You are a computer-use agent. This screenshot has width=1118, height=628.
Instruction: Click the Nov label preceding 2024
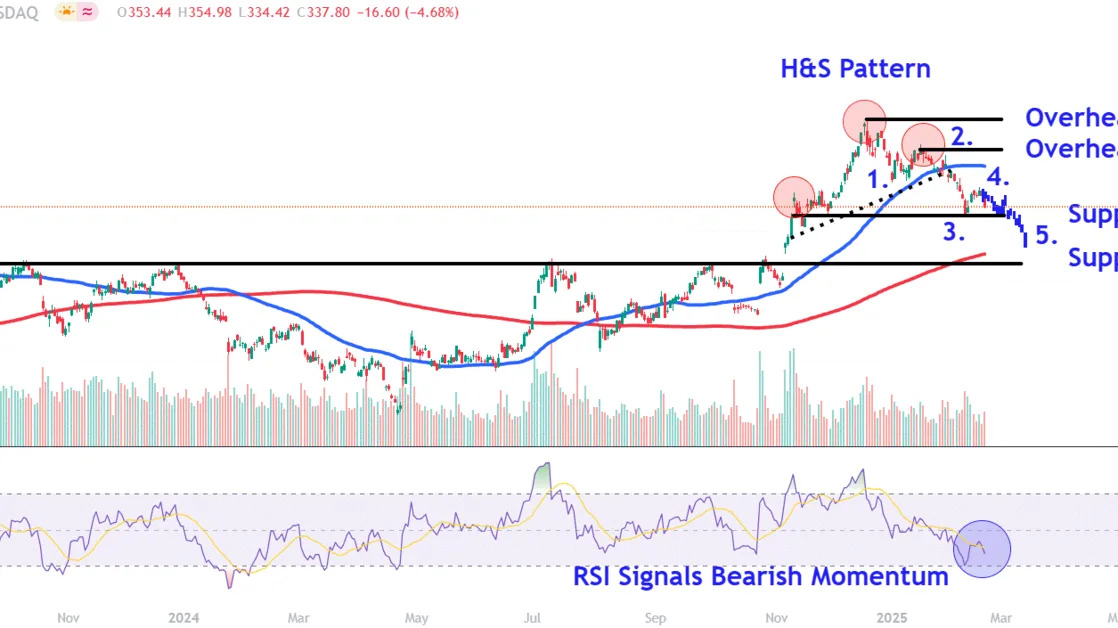(68, 618)
